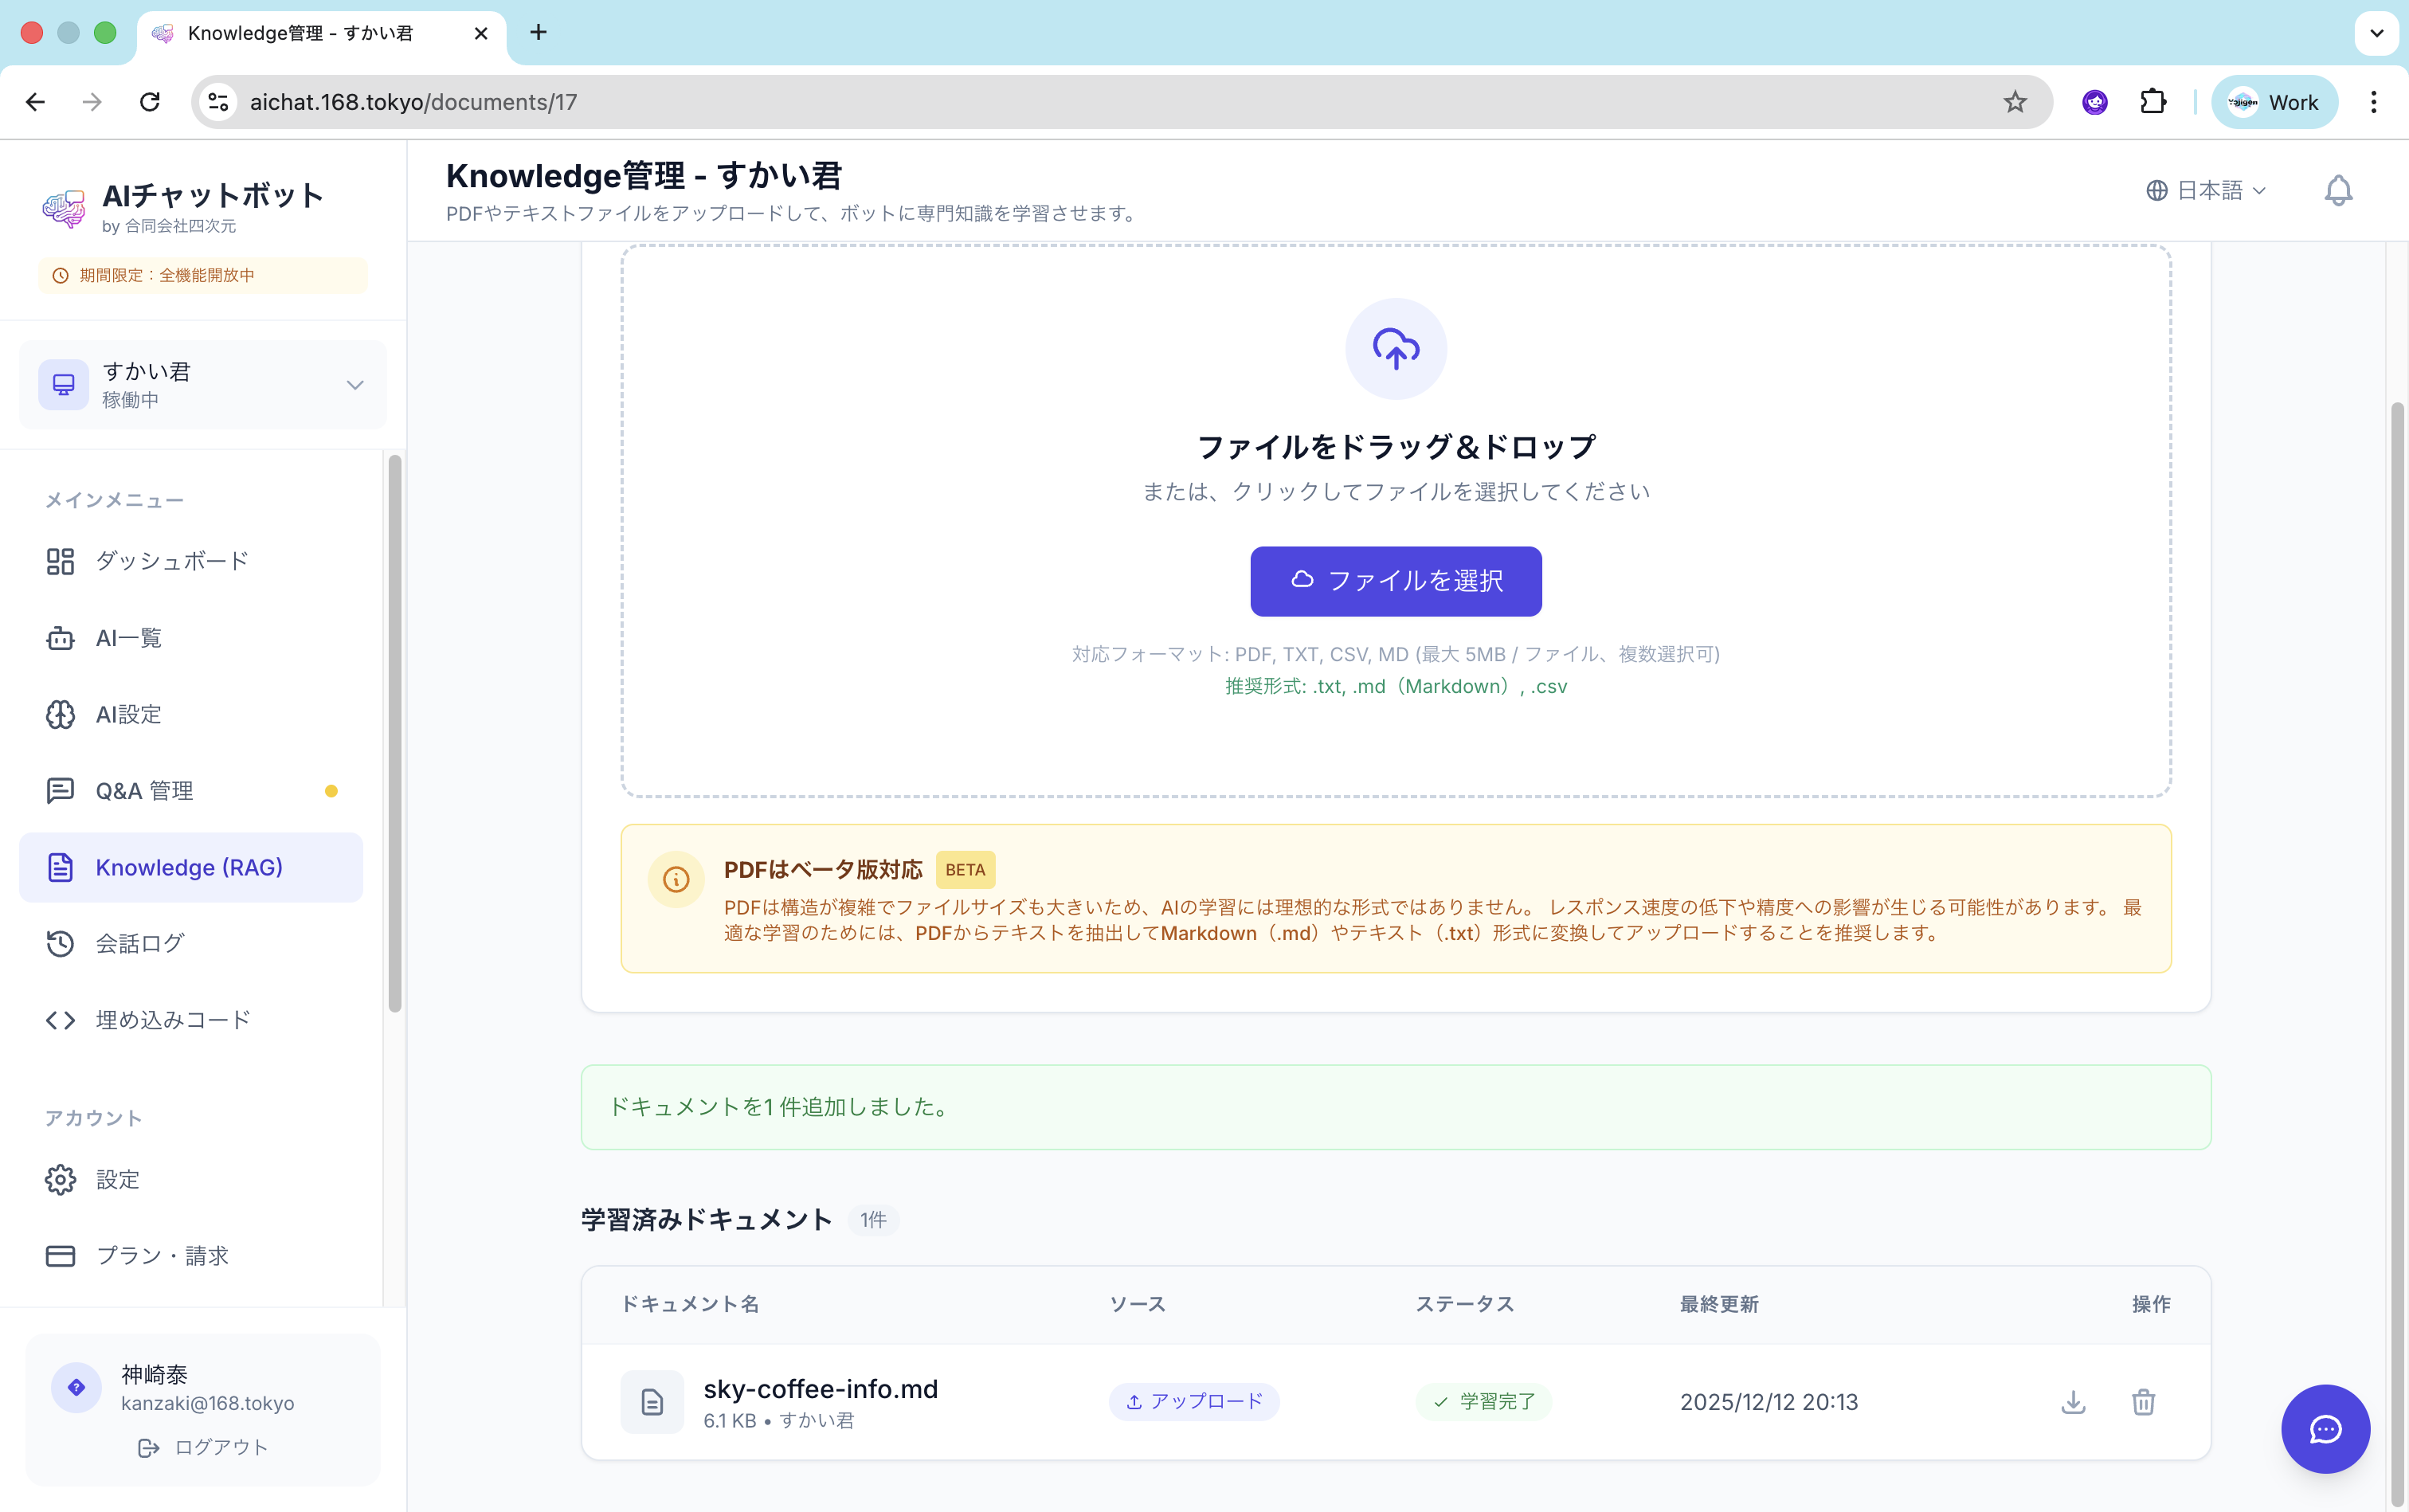Go to Q&A 管理 in the sidebar

144,791
